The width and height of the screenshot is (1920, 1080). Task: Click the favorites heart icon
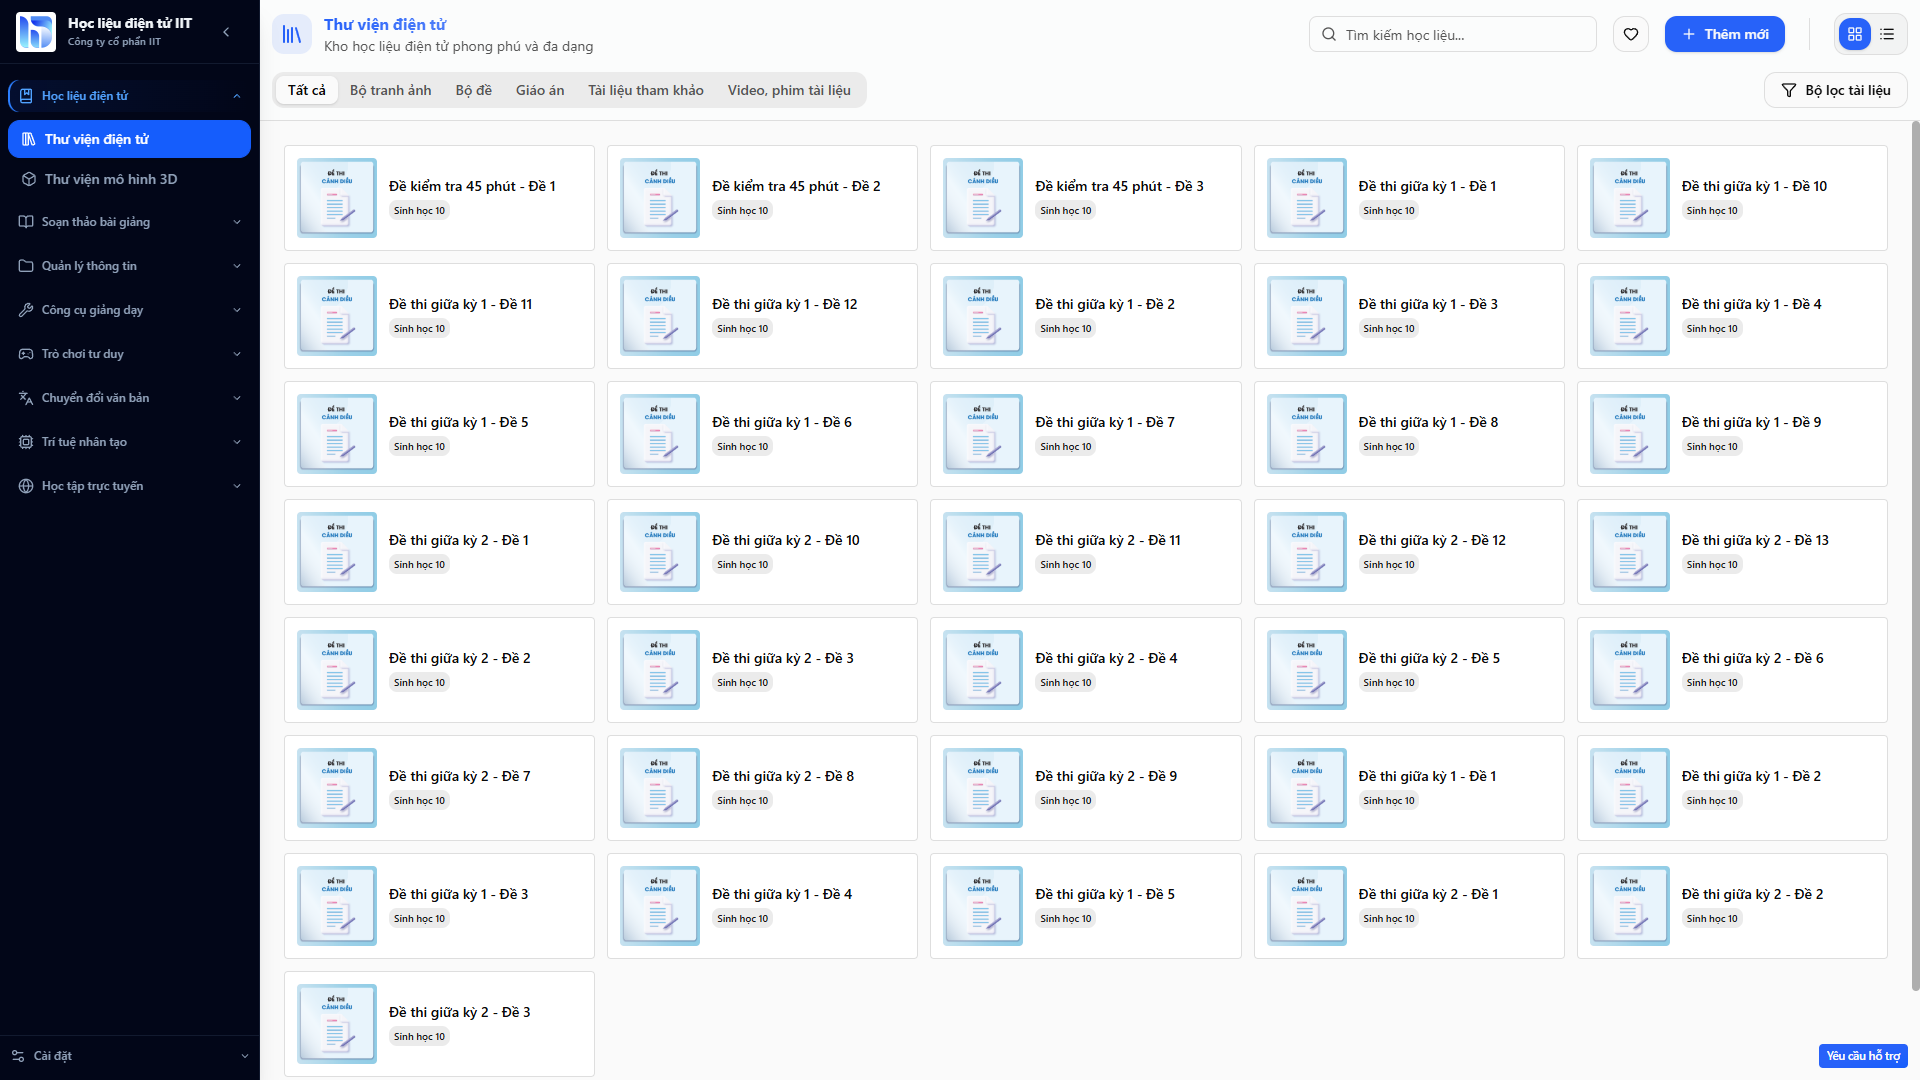1630,34
